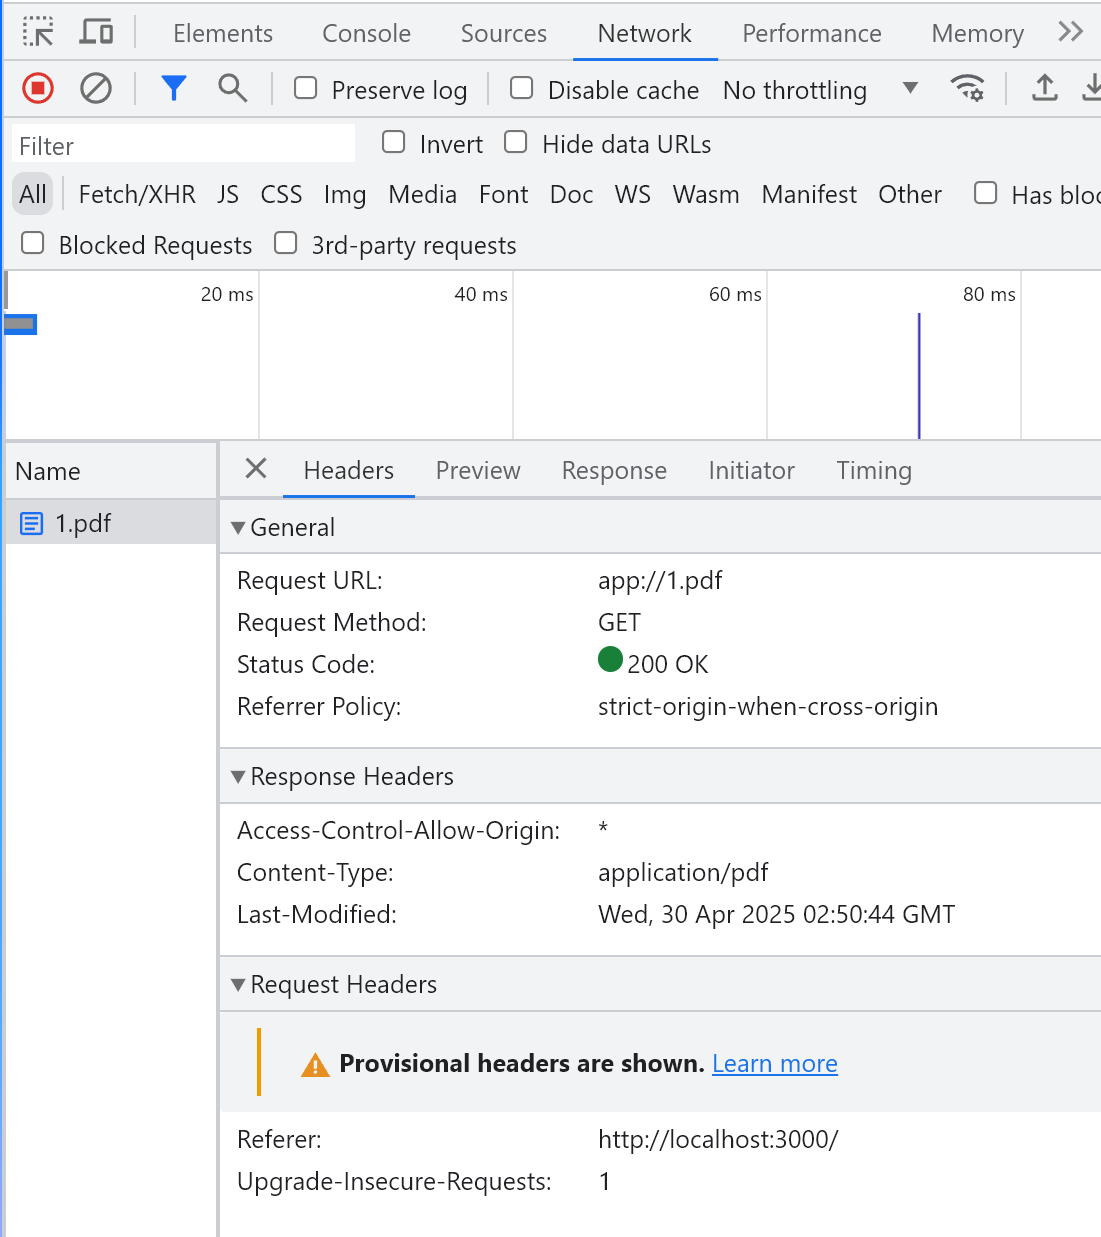Open the Performance panel
The height and width of the screenshot is (1237, 1101).
(812, 33)
